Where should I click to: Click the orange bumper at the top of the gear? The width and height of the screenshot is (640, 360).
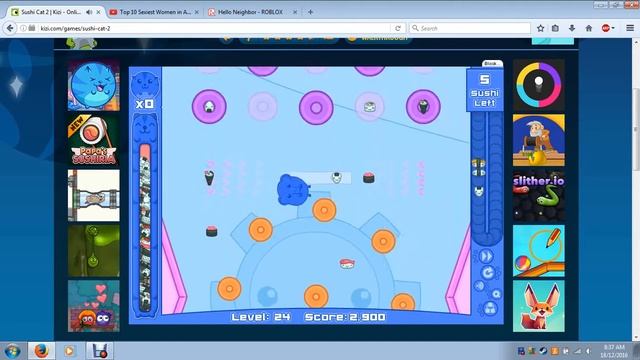pyautogui.click(x=324, y=210)
